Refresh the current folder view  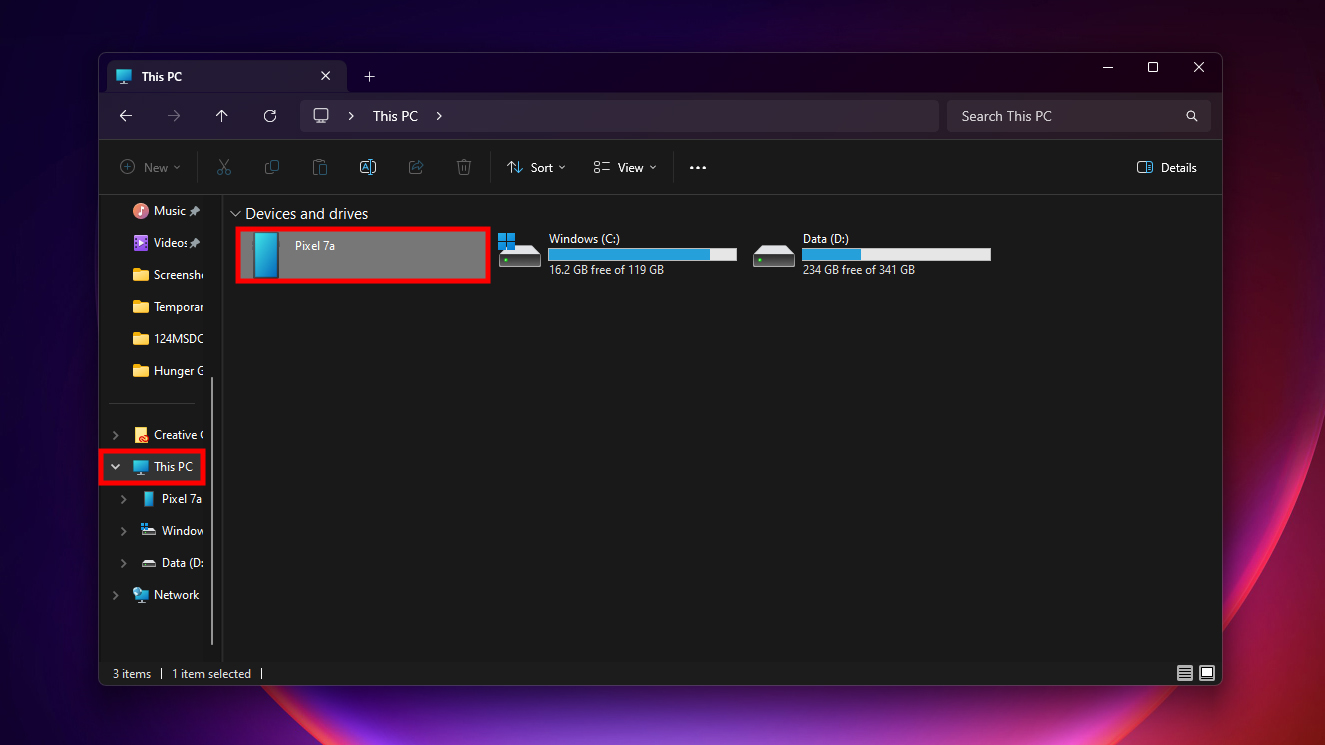tap(270, 116)
